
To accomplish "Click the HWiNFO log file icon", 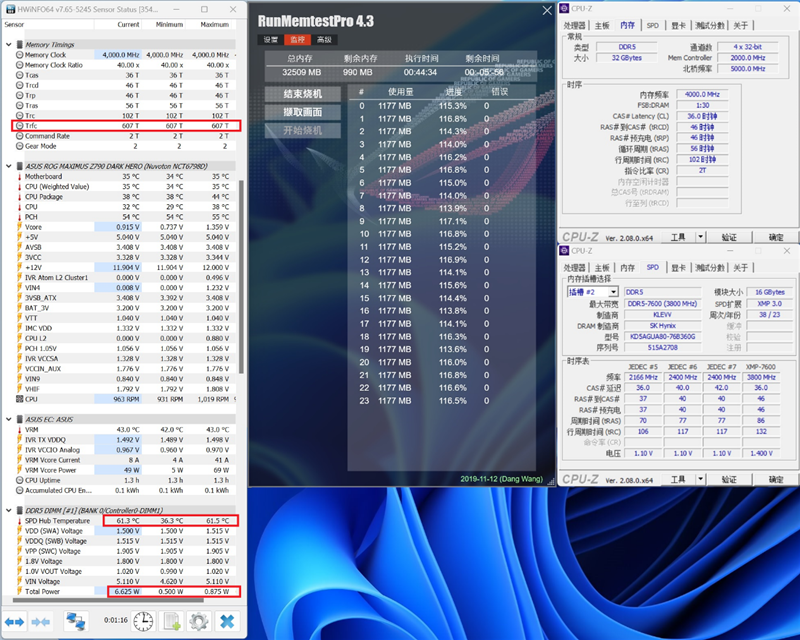I will click(x=171, y=621).
